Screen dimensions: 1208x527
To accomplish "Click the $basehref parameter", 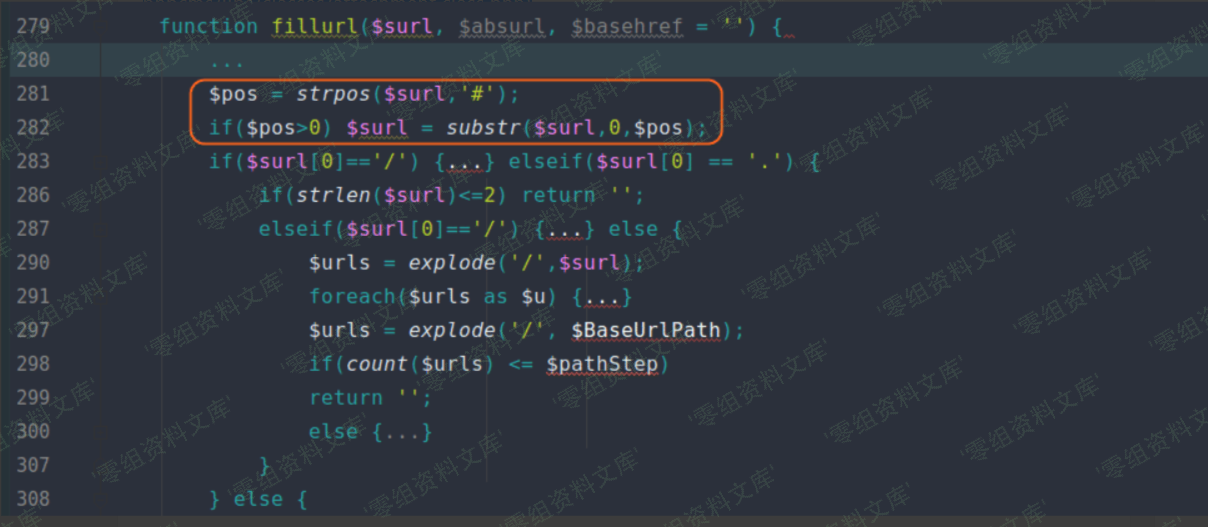I will pos(627,27).
